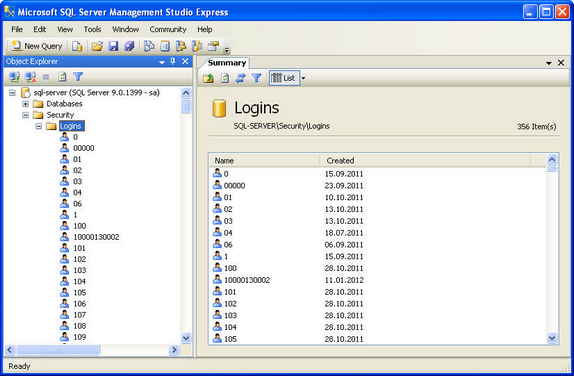Click the Up folder icon in Summary toolbar
Image resolution: width=574 pixels, height=376 pixels.
click(208, 78)
